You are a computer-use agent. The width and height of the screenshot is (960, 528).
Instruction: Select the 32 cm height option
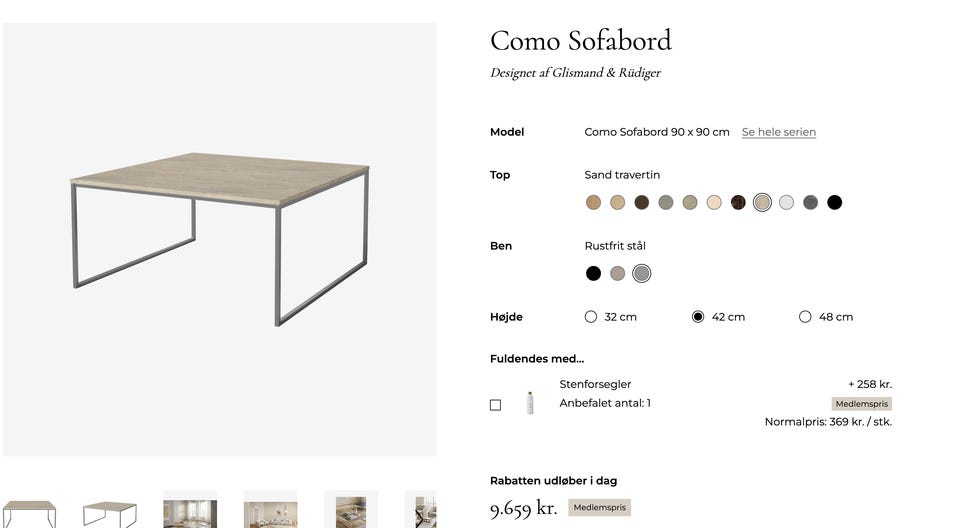point(591,317)
